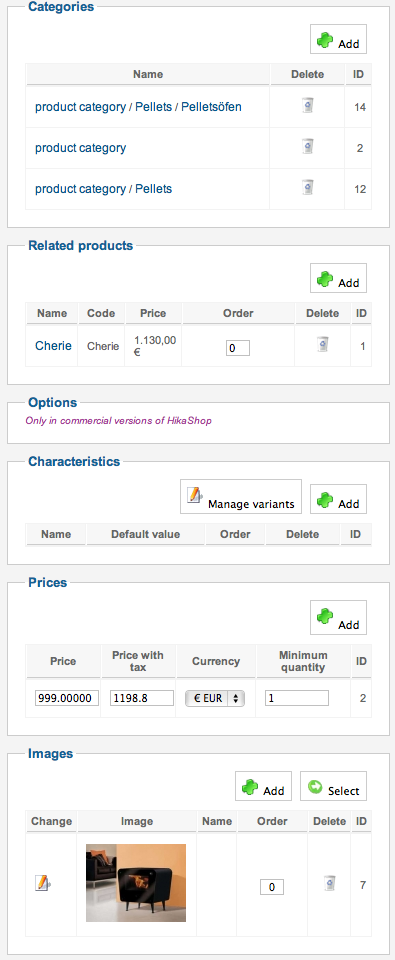Add a new characteristic
The width and height of the screenshot is (395, 960).
click(339, 500)
